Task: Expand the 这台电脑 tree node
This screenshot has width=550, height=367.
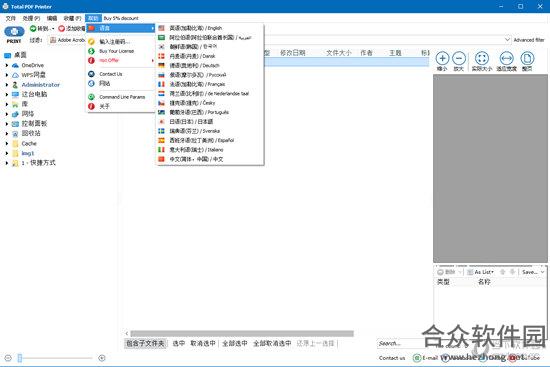Action: 7,94
